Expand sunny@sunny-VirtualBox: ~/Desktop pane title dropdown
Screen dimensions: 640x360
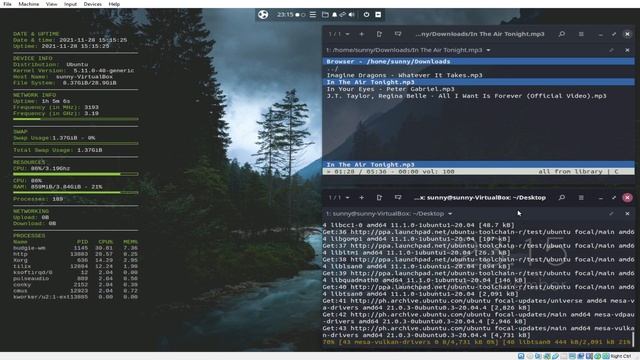point(450,214)
